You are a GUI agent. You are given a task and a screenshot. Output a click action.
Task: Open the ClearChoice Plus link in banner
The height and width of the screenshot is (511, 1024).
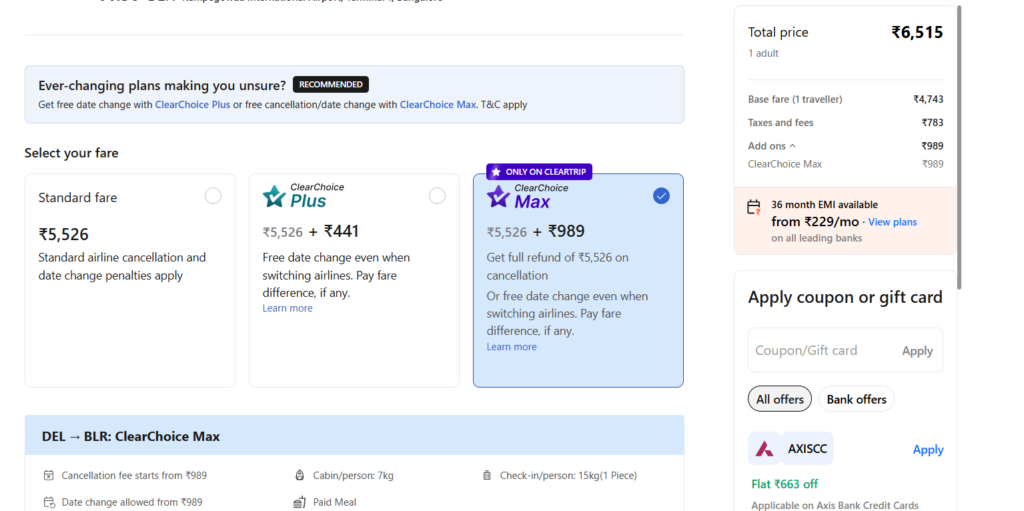tap(193, 105)
